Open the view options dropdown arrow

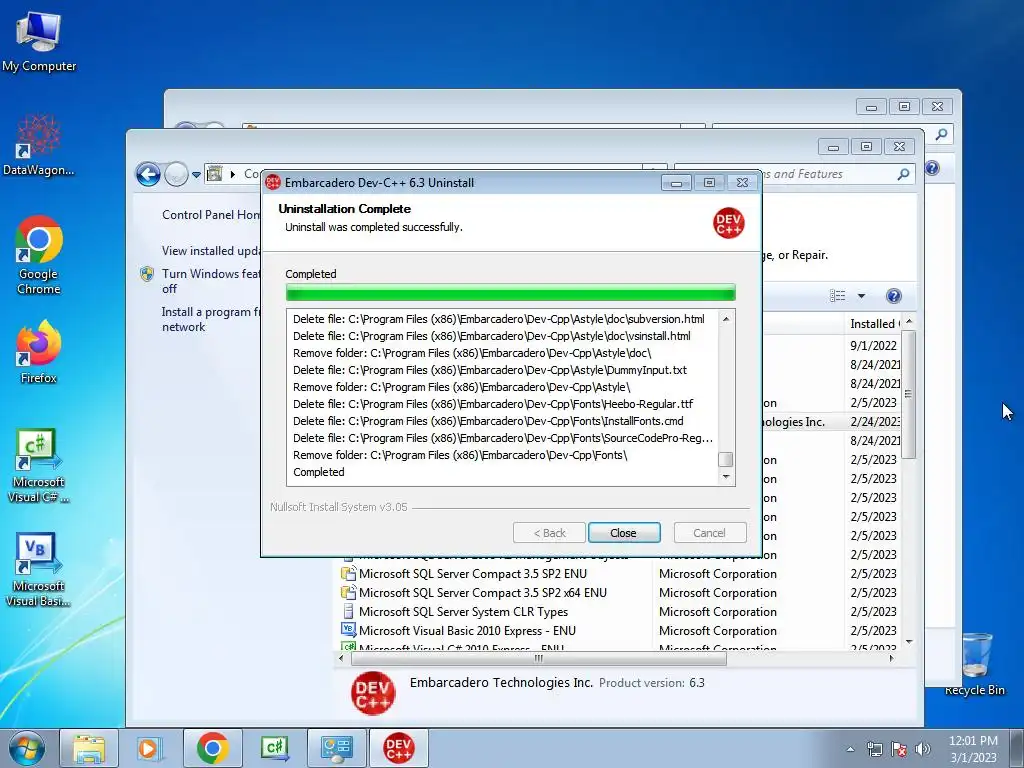click(861, 296)
